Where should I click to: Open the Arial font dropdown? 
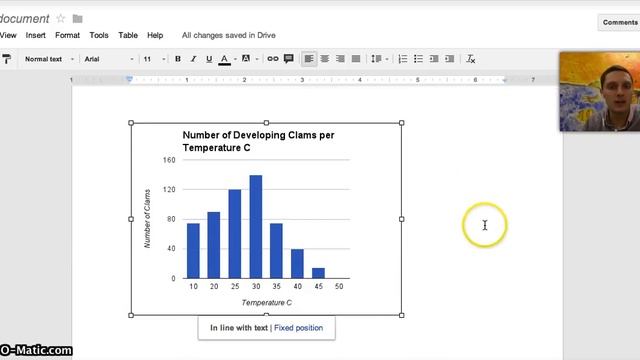pyautogui.click(x=109, y=59)
